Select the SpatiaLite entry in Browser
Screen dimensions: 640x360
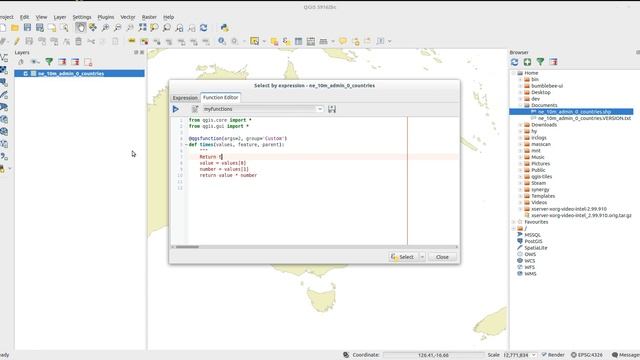point(536,248)
